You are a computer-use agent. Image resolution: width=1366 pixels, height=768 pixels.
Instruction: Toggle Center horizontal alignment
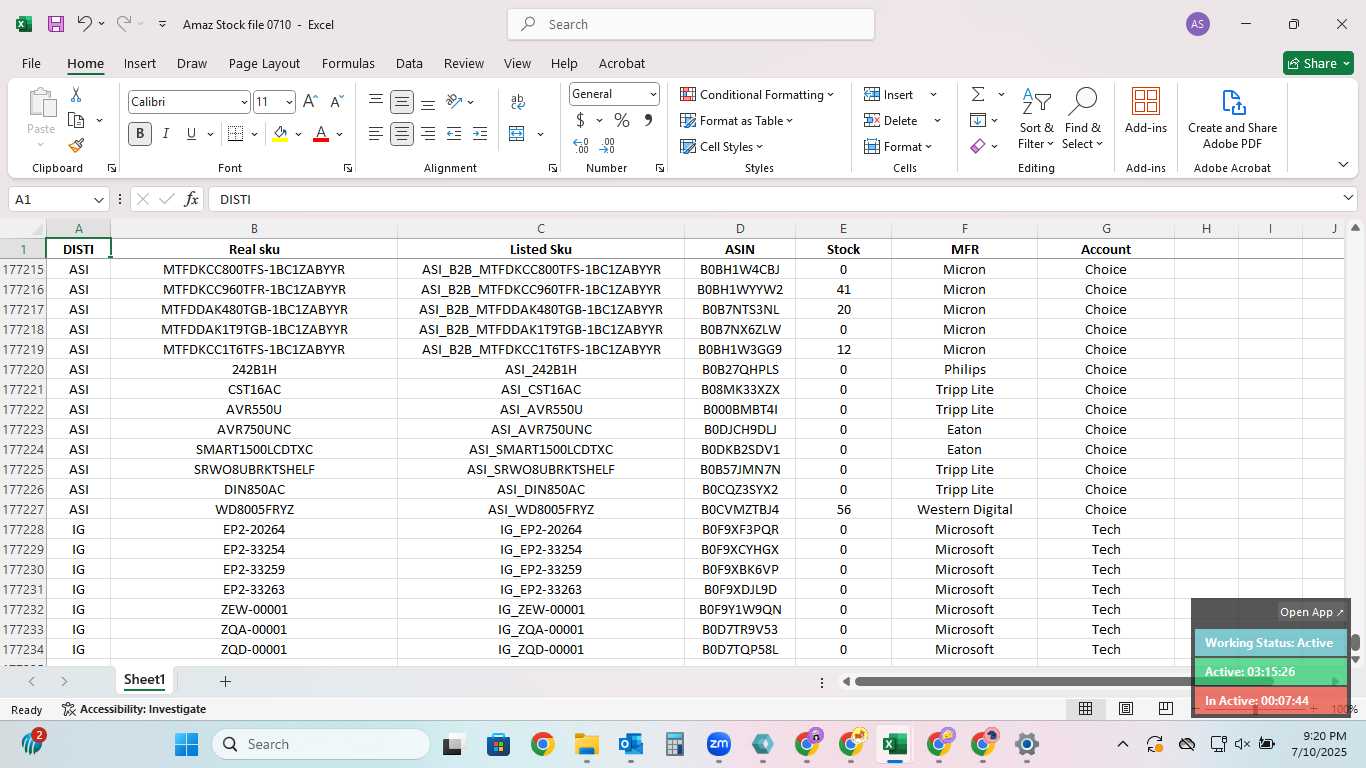coord(402,134)
